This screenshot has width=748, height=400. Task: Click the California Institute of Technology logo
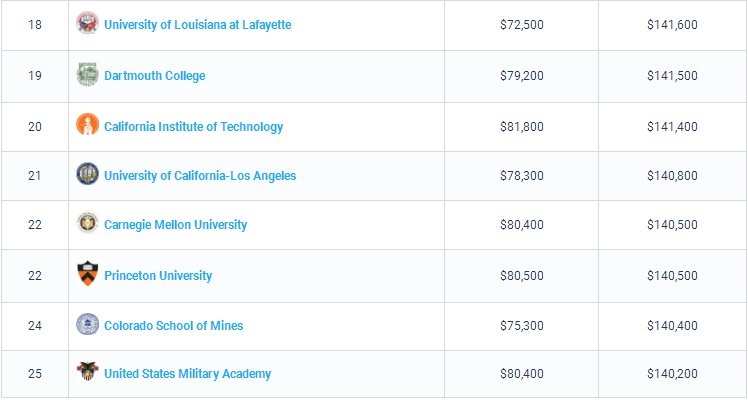pyautogui.click(x=88, y=126)
